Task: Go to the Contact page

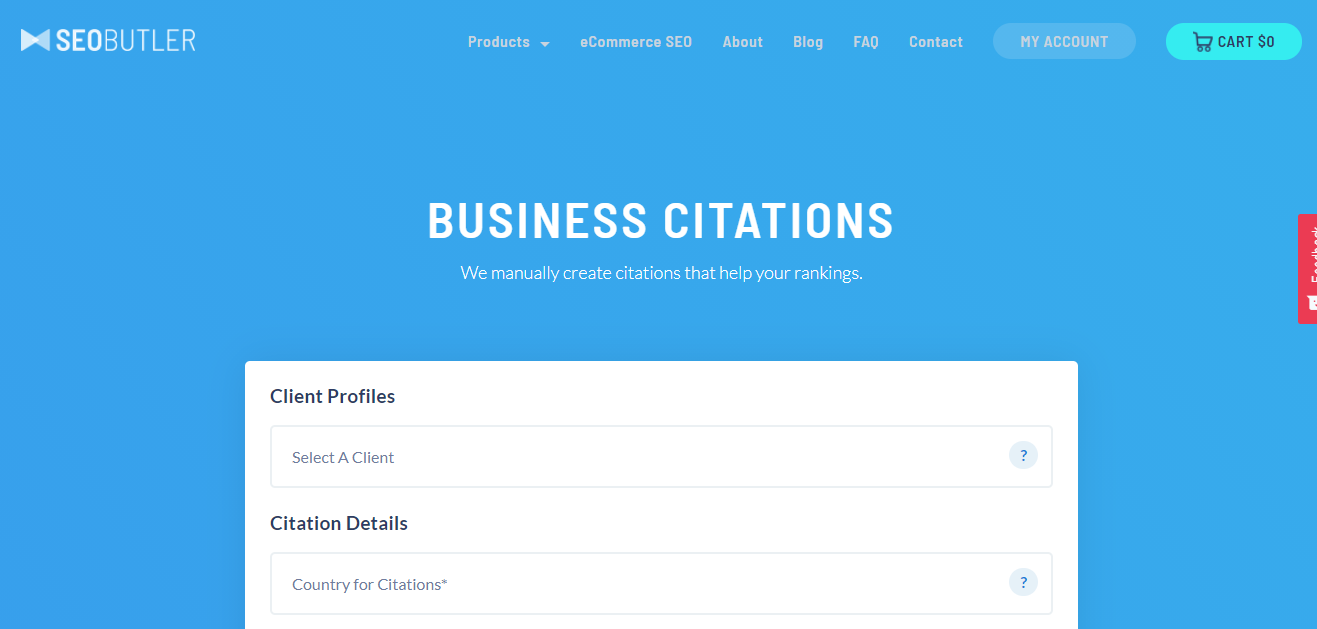Action: 935,42
